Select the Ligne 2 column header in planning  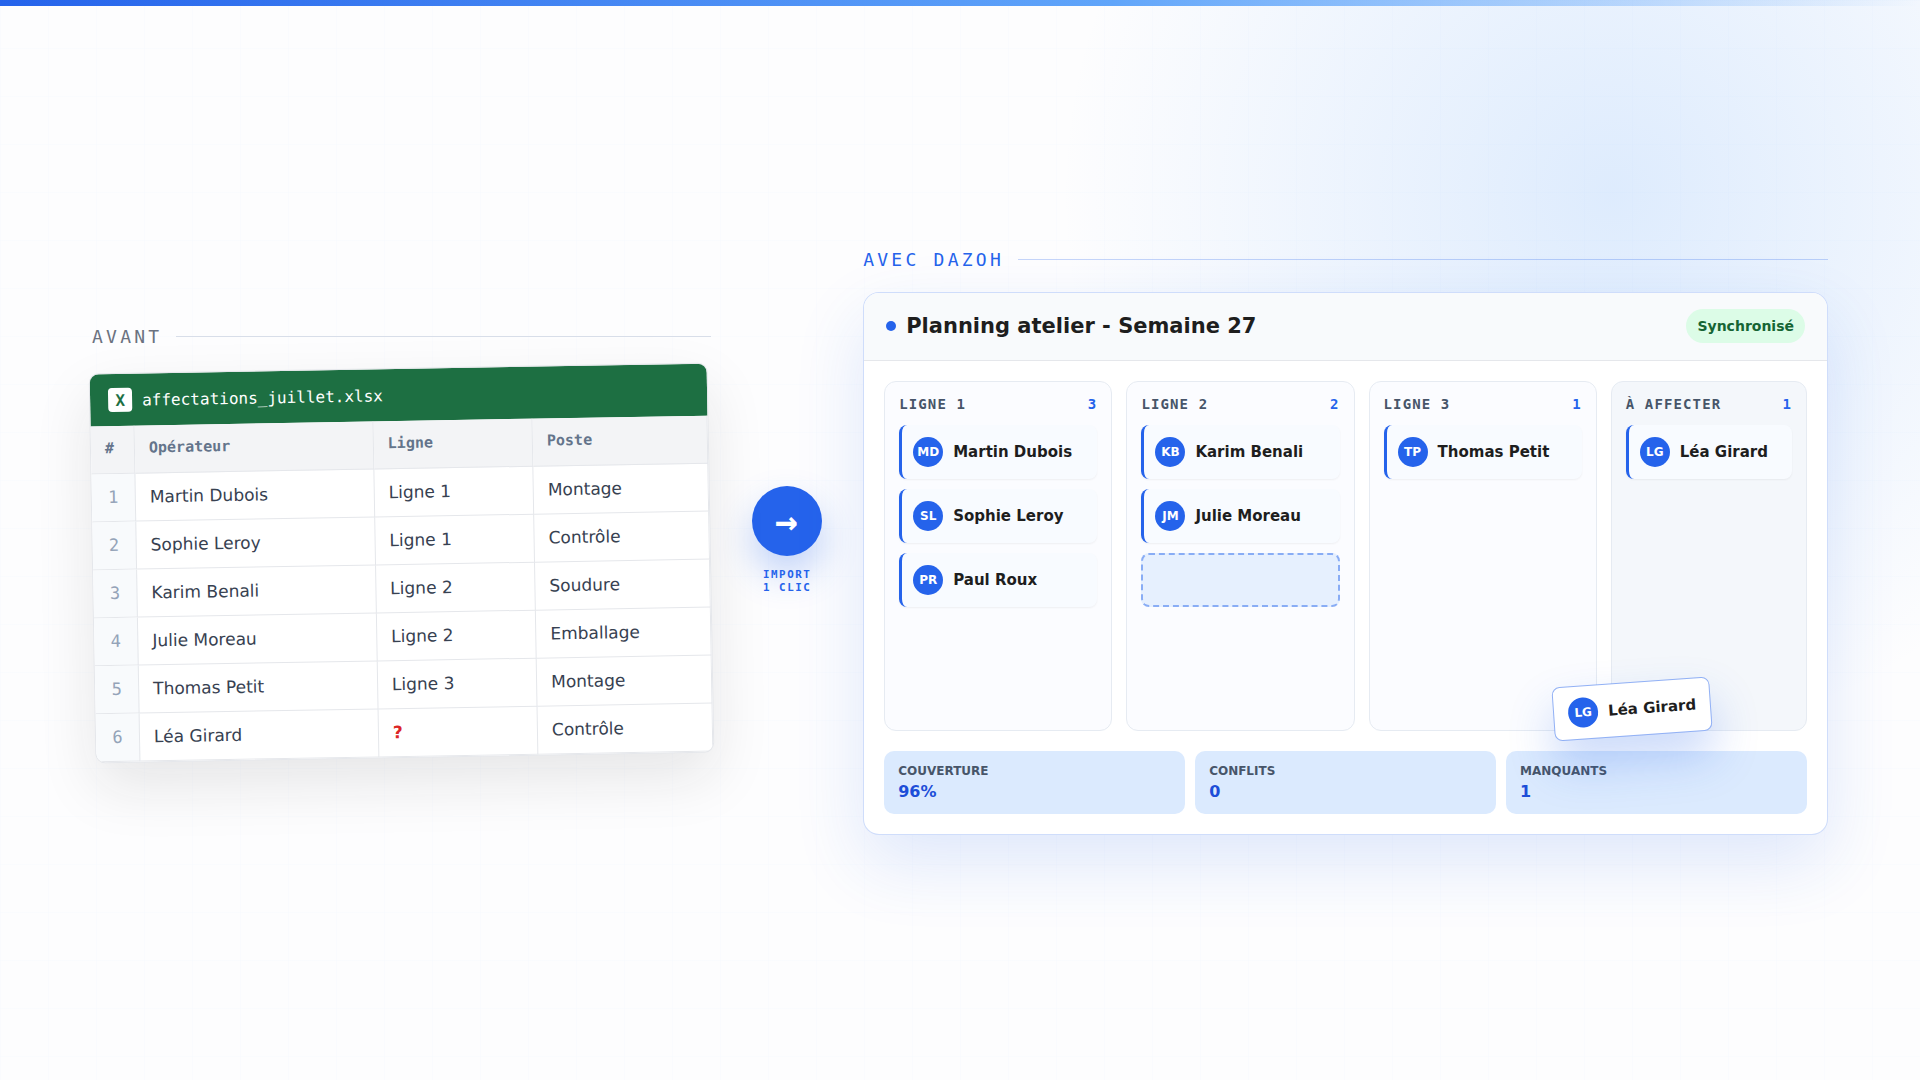1174,404
